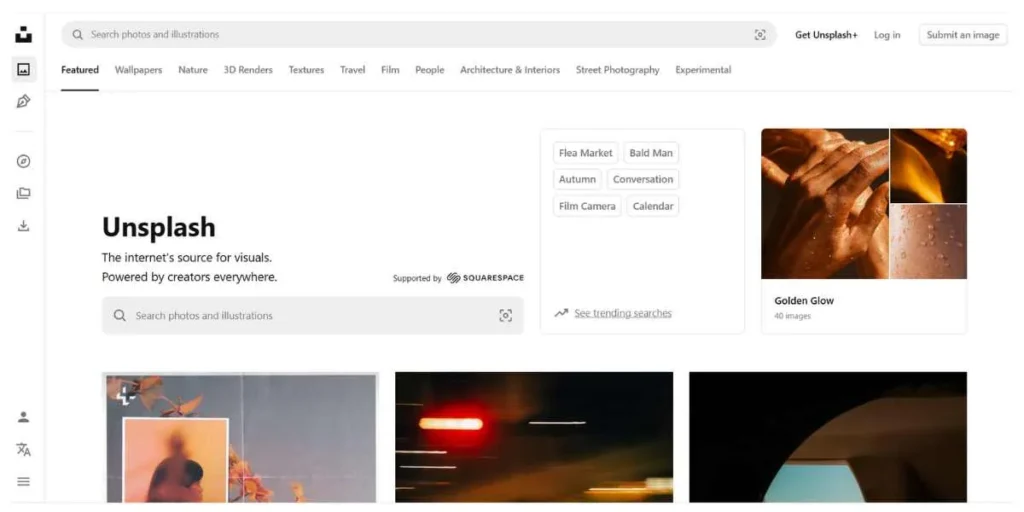Viewport: 1024px width, 512px height.
Task: Click visual search icon in top search bar
Action: pos(760,35)
